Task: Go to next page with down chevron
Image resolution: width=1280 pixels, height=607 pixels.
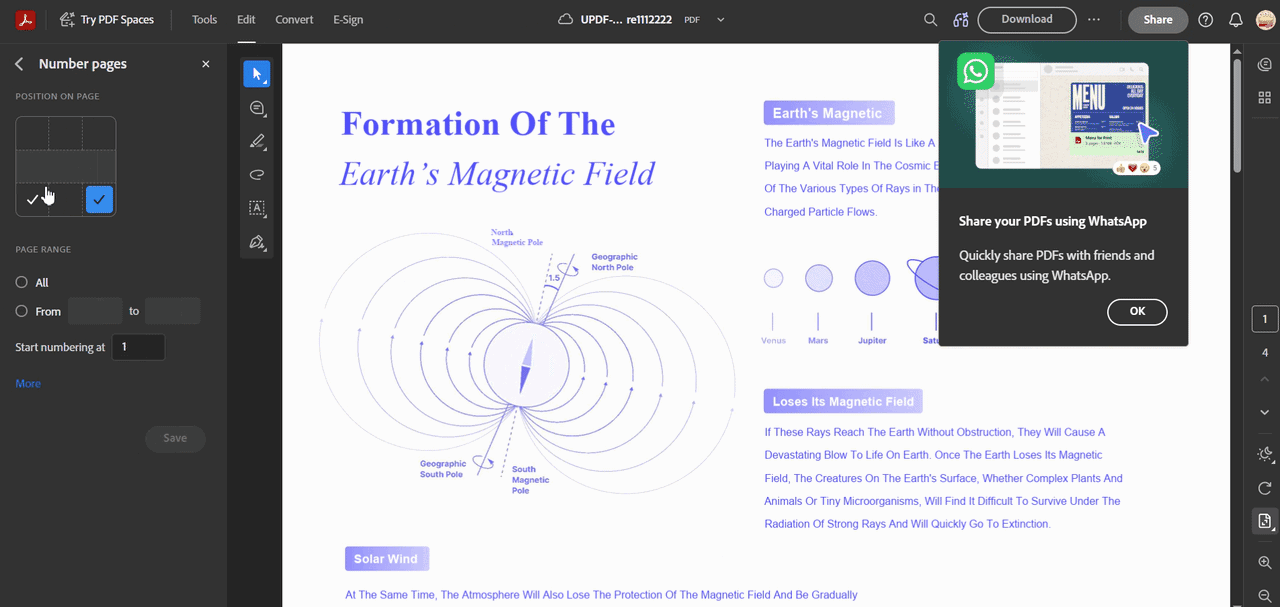Action: point(1265,412)
